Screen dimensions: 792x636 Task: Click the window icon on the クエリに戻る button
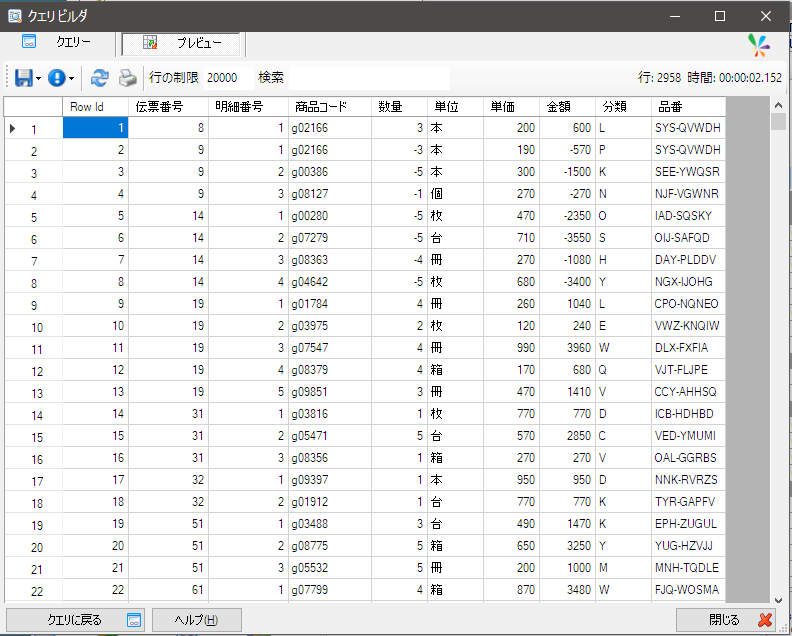point(134,620)
